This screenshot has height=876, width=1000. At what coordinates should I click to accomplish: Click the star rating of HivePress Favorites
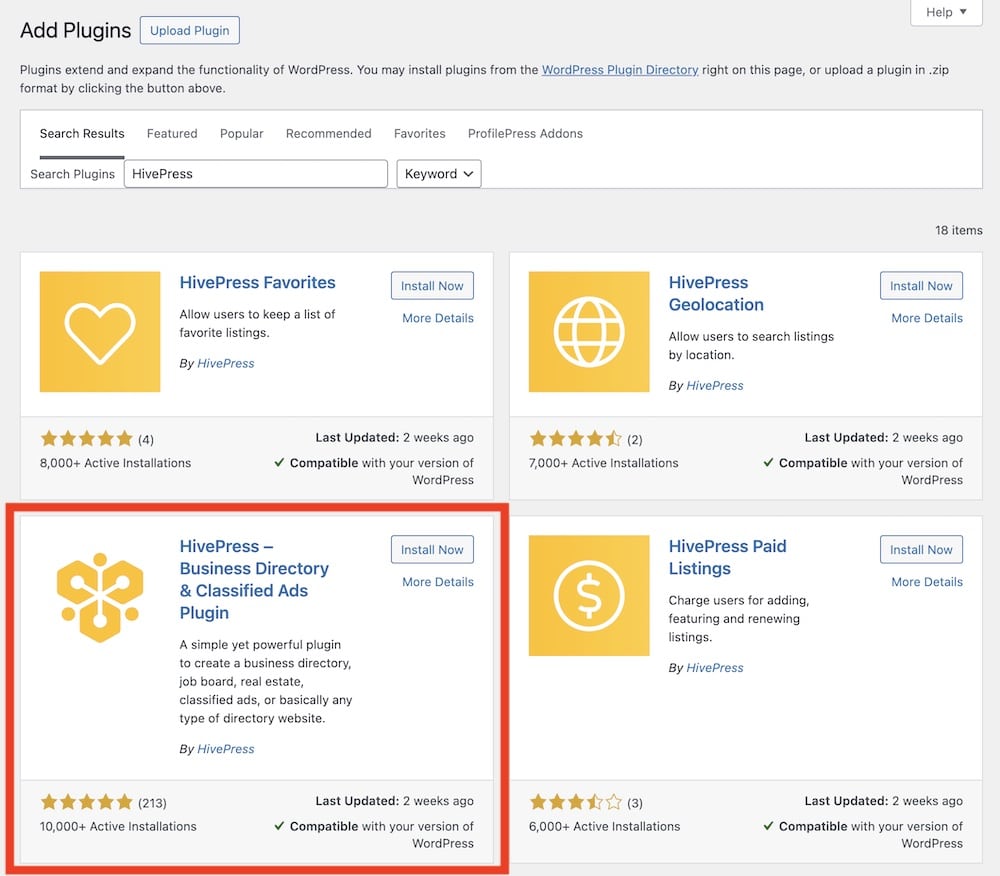click(87, 439)
